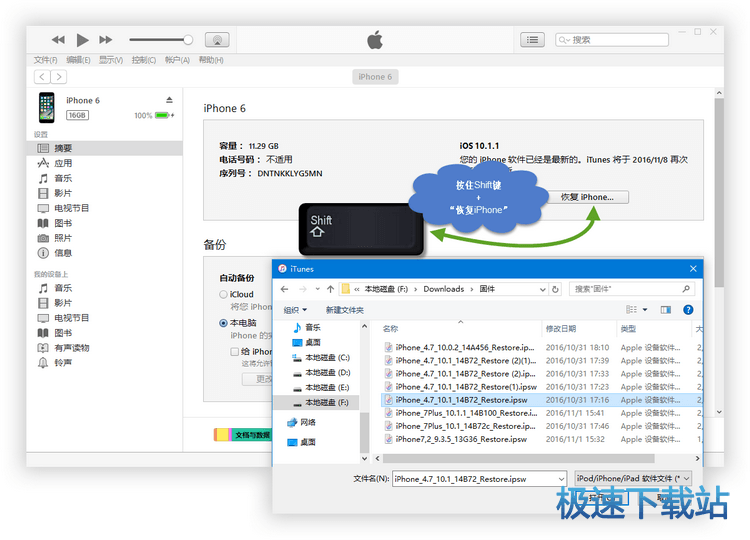Select the iPhone 6 device tab
This screenshot has width=750, height=540.
(375, 77)
